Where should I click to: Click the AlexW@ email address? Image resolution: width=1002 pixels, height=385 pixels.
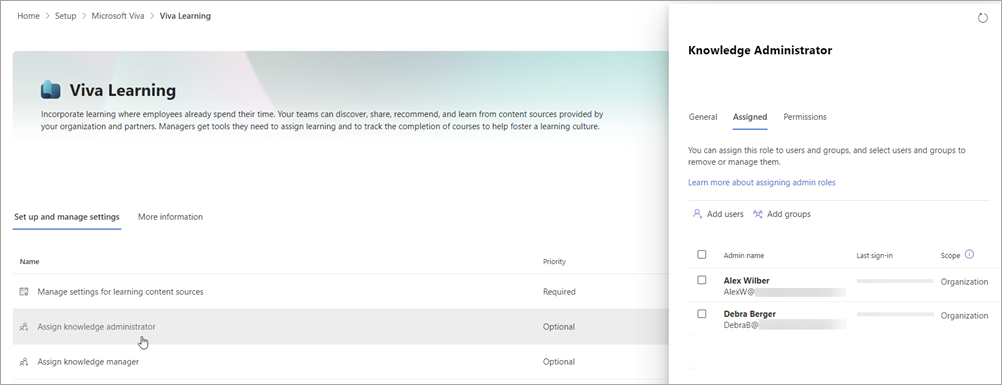(785, 292)
